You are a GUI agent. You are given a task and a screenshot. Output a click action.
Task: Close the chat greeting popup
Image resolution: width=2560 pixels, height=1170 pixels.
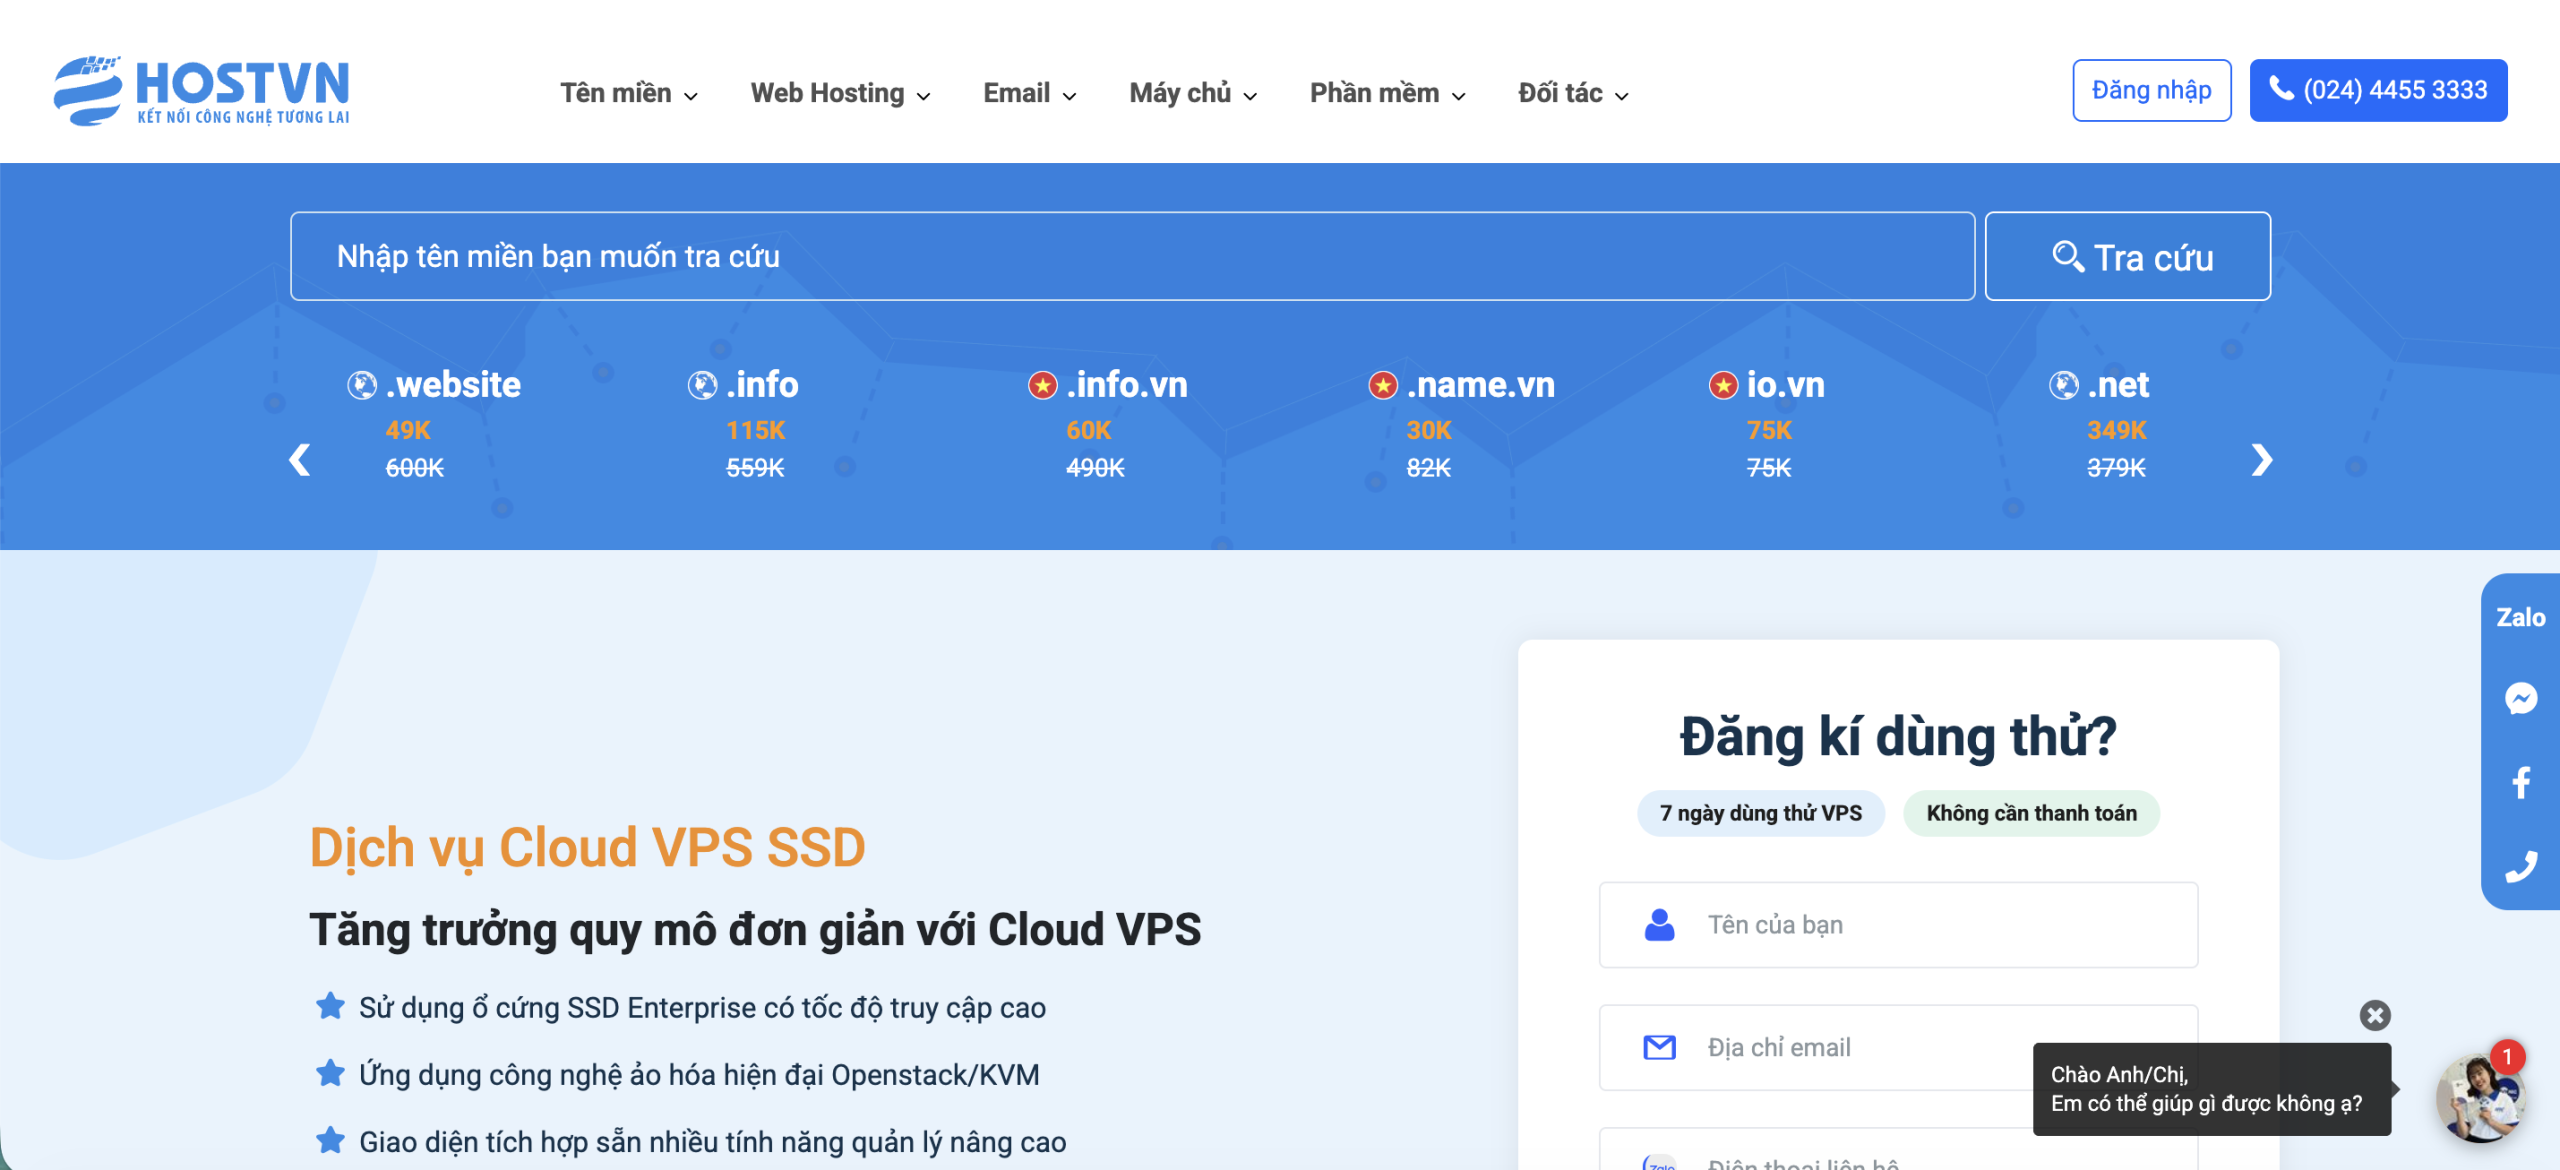point(2374,1015)
